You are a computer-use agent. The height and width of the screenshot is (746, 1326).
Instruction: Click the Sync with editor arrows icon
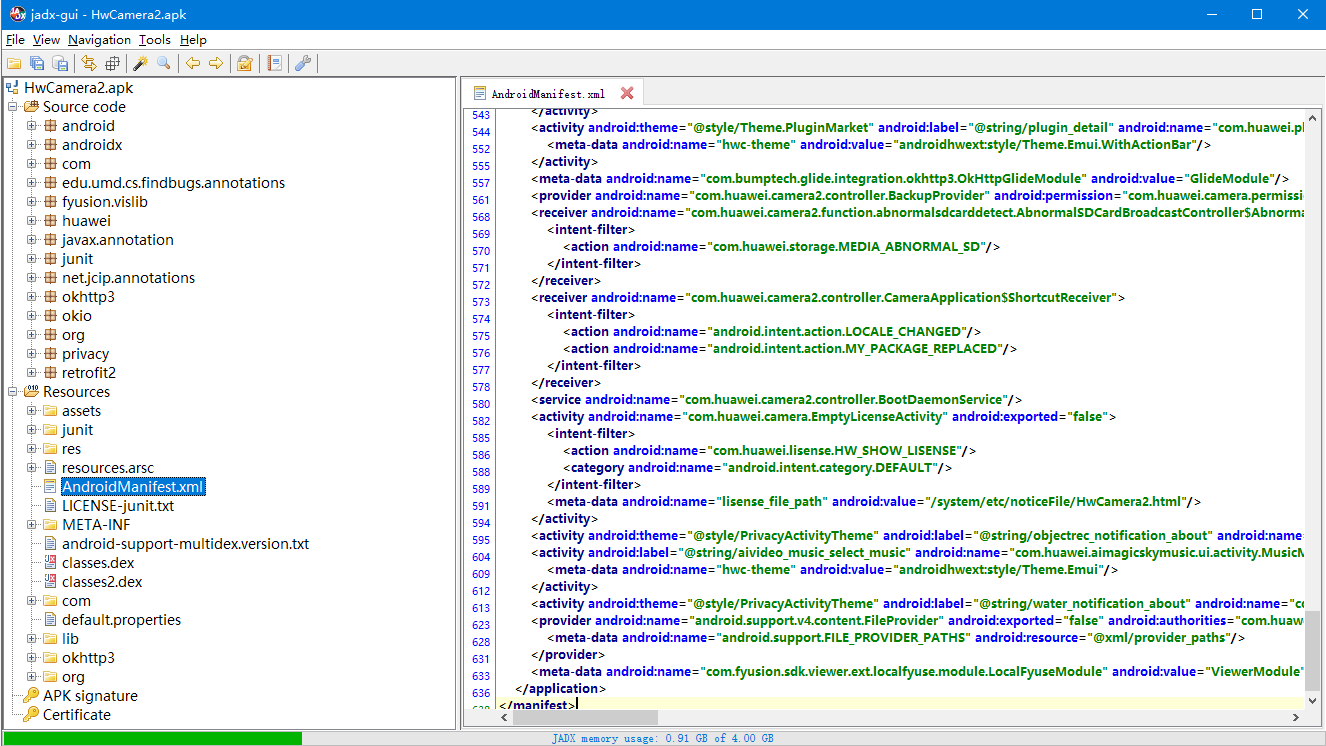pos(89,64)
